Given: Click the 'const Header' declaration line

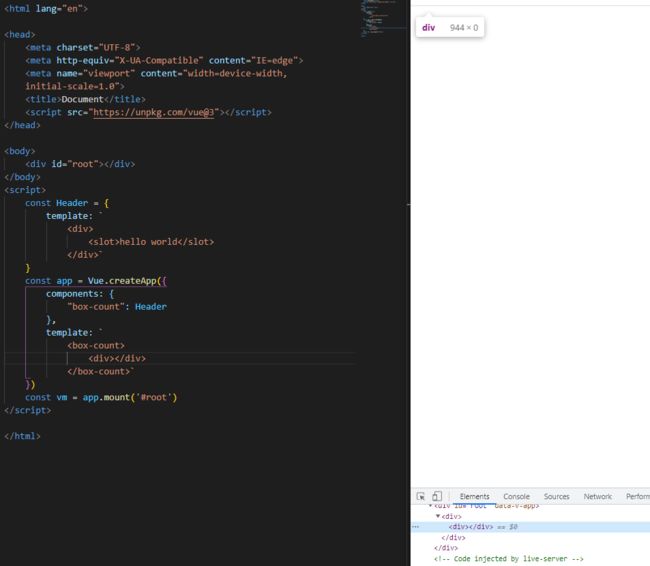Looking at the screenshot, I should pos(66,203).
